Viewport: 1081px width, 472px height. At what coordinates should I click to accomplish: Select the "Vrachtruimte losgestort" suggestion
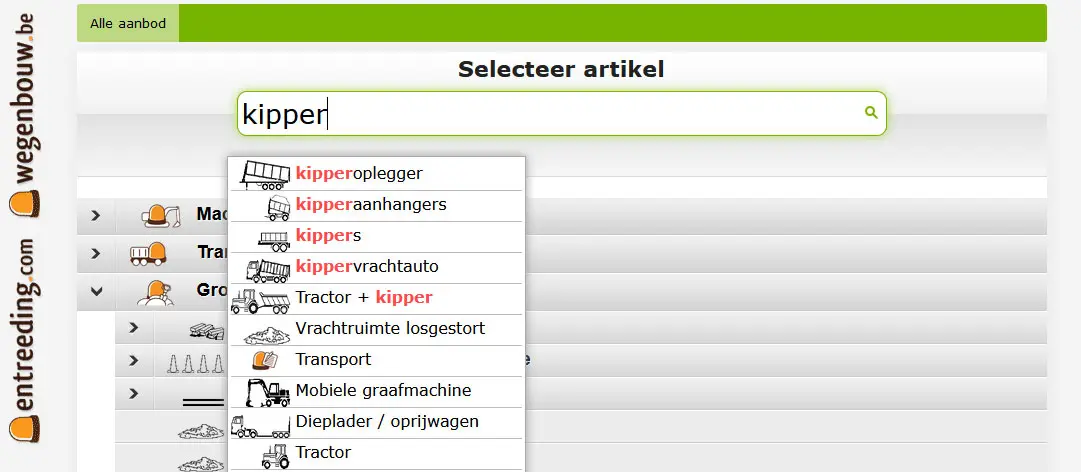[x=389, y=329]
